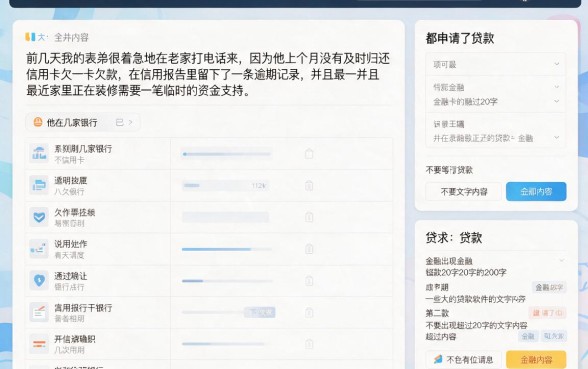Screen dimensions: 588x369
Task: Click the clipboard icon in 不信用卡 row
Action: click(x=309, y=153)
